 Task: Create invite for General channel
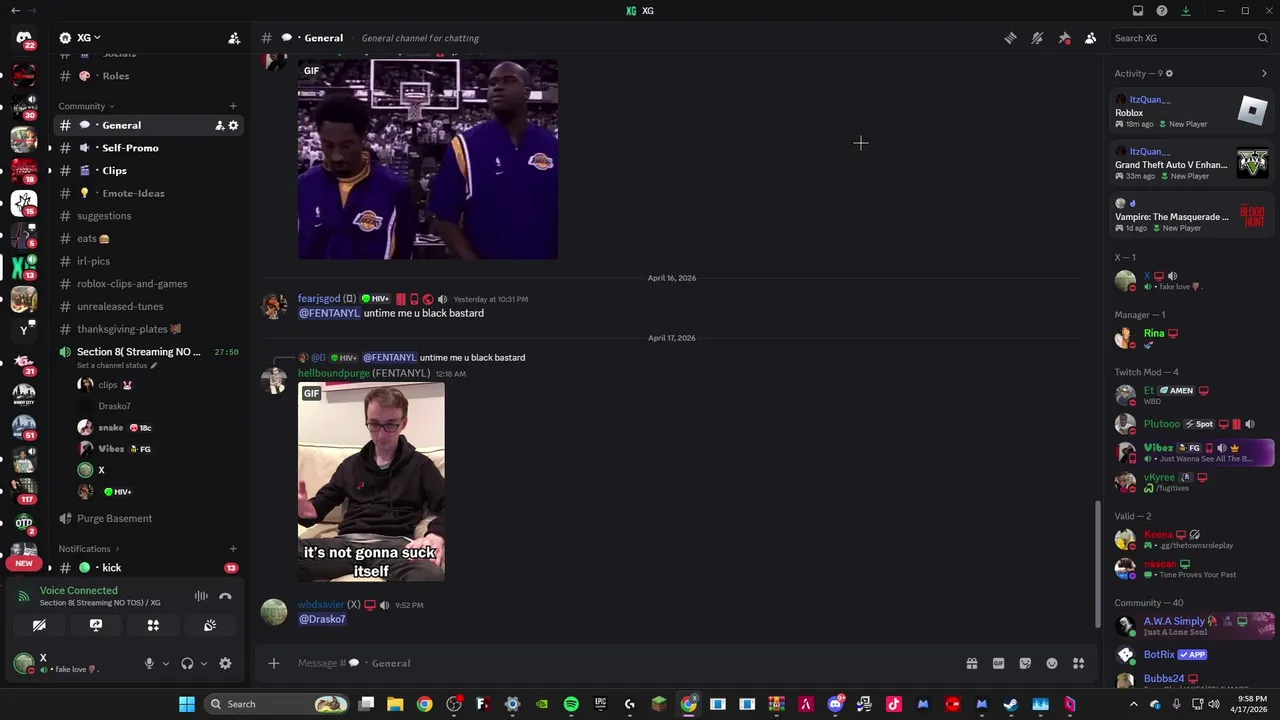(219, 125)
